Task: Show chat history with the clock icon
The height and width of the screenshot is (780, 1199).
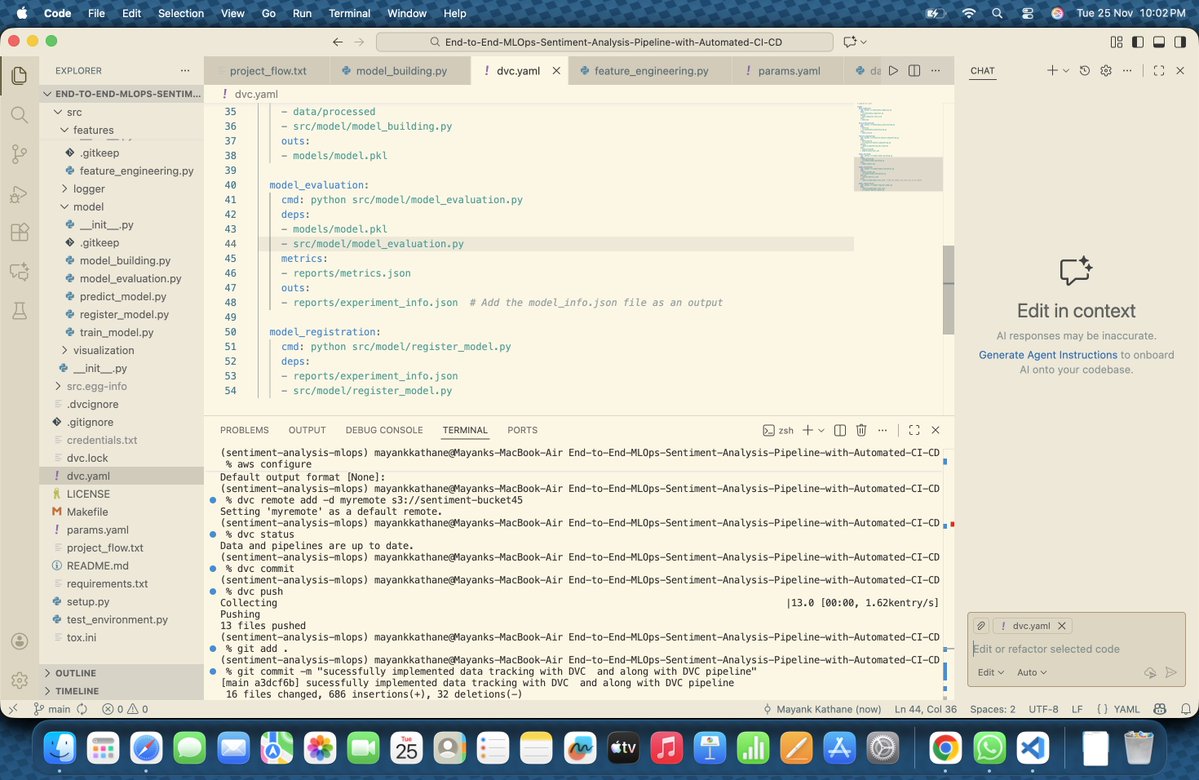Action: point(1083,70)
